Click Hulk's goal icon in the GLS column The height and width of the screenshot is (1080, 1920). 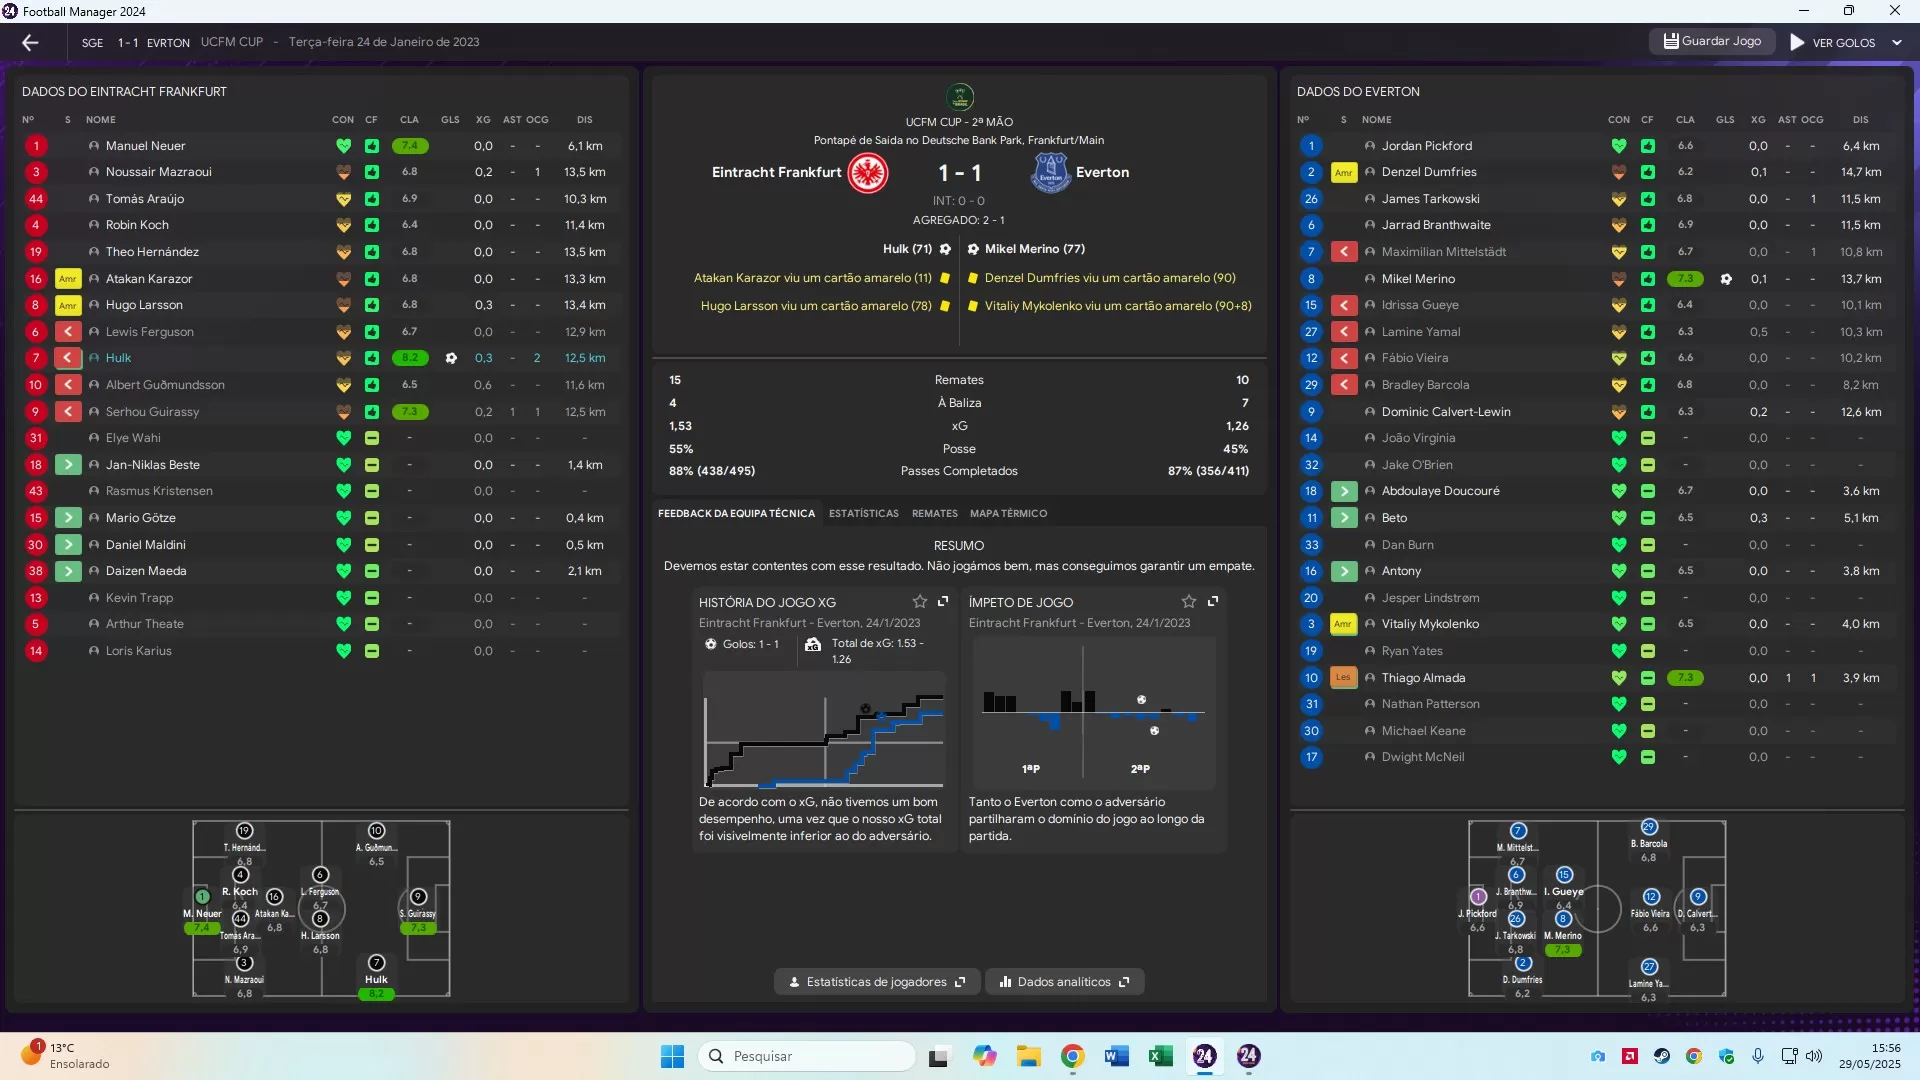(451, 358)
